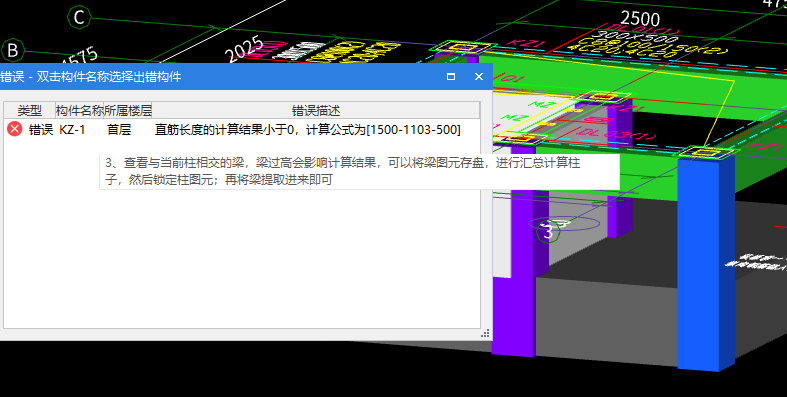Grab the dialog resize grip corner

tap(485, 333)
